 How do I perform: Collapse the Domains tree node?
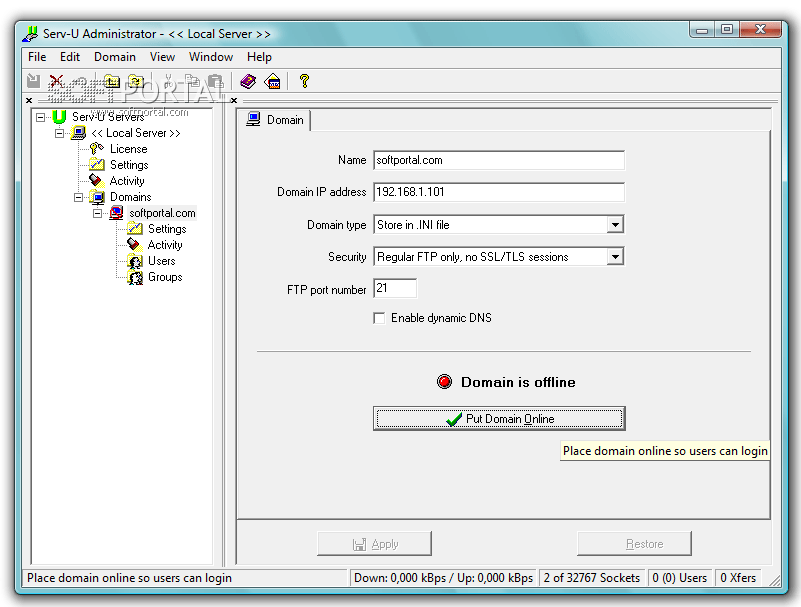pos(79,197)
